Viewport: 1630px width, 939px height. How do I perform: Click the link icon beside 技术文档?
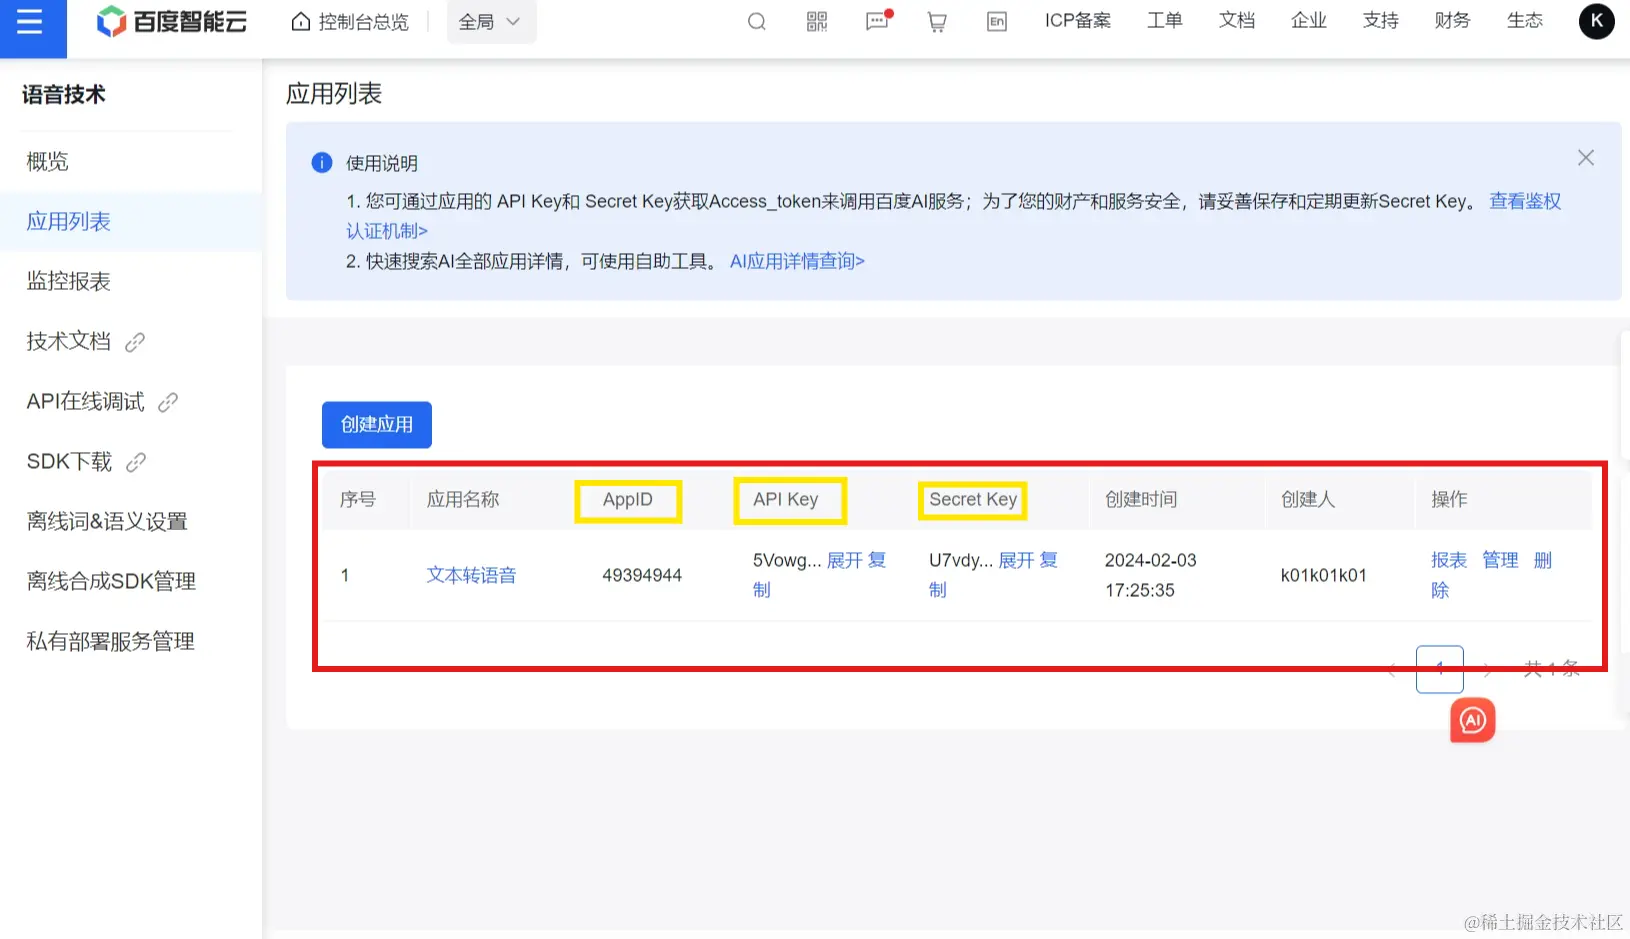pos(135,343)
